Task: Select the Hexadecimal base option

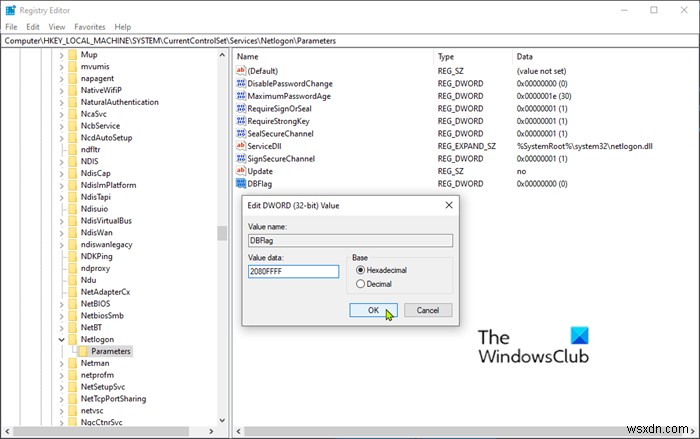Action: [360, 270]
